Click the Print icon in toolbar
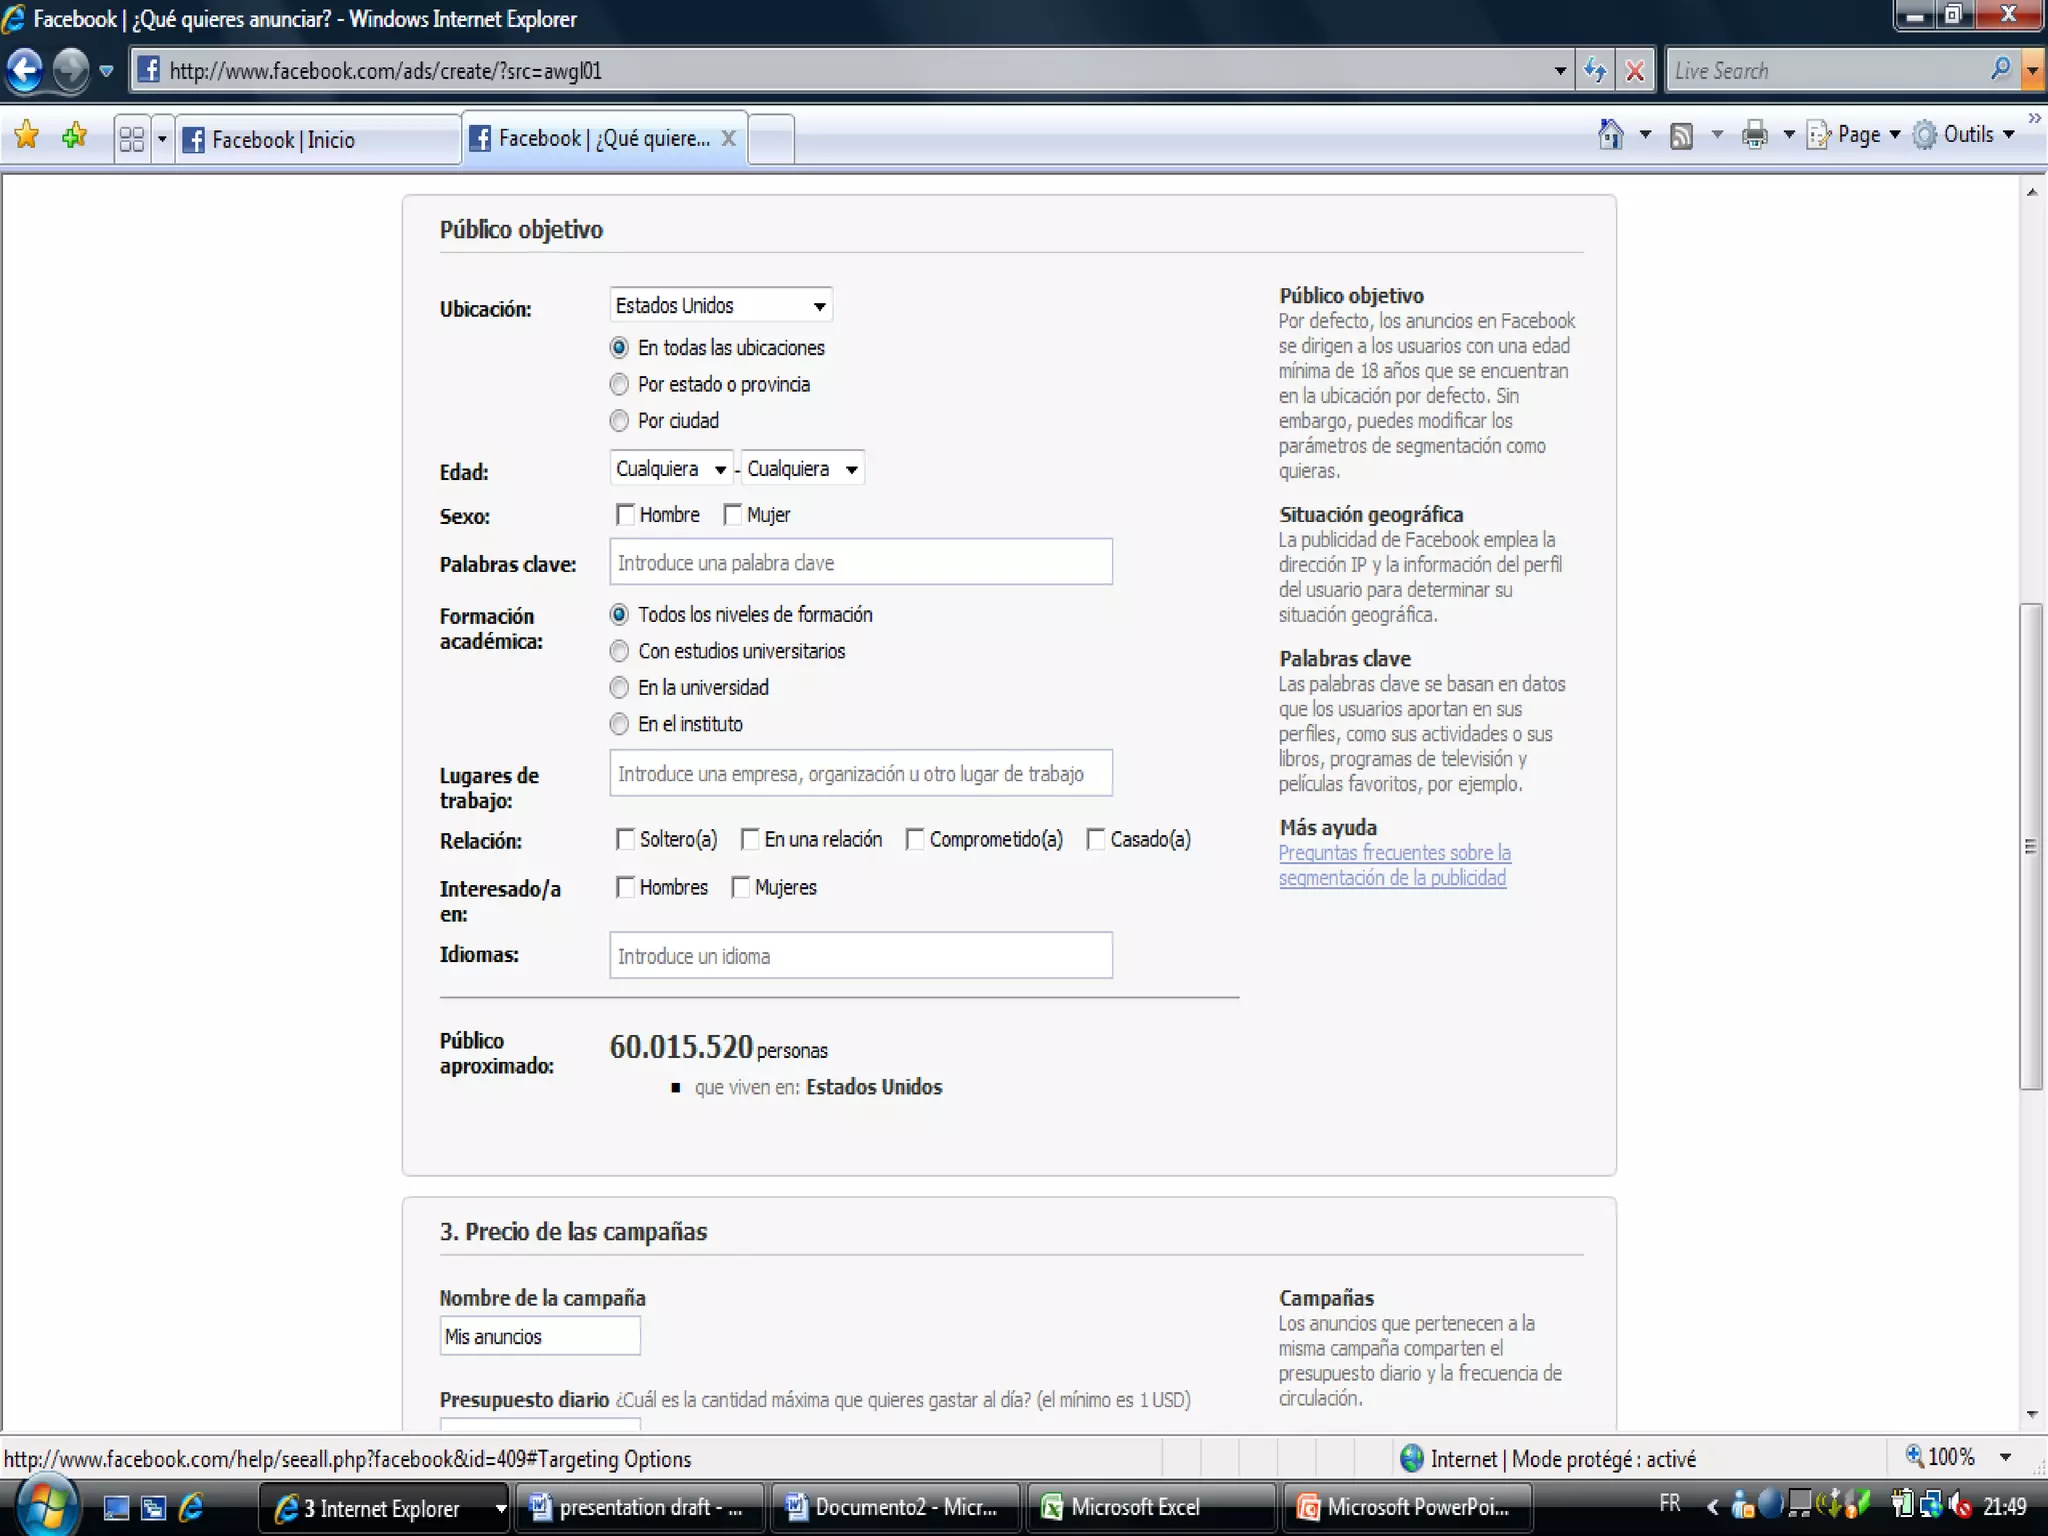The height and width of the screenshot is (1536, 2048). click(x=1755, y=135)
